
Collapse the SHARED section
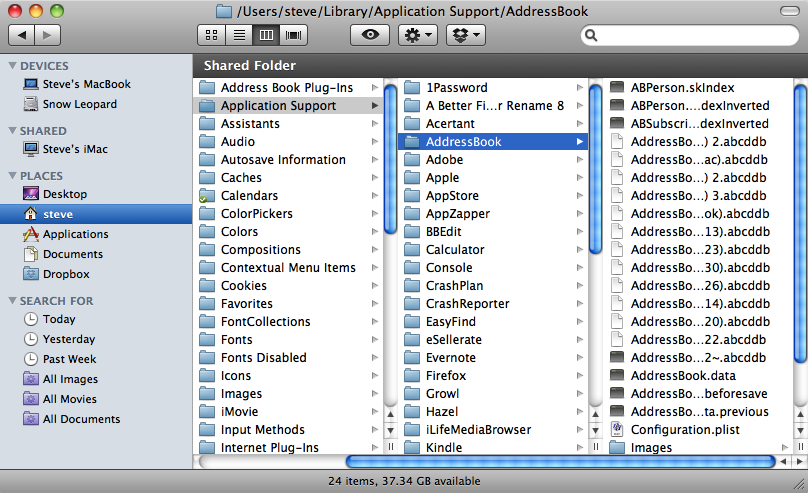click(x=12, y=130)
